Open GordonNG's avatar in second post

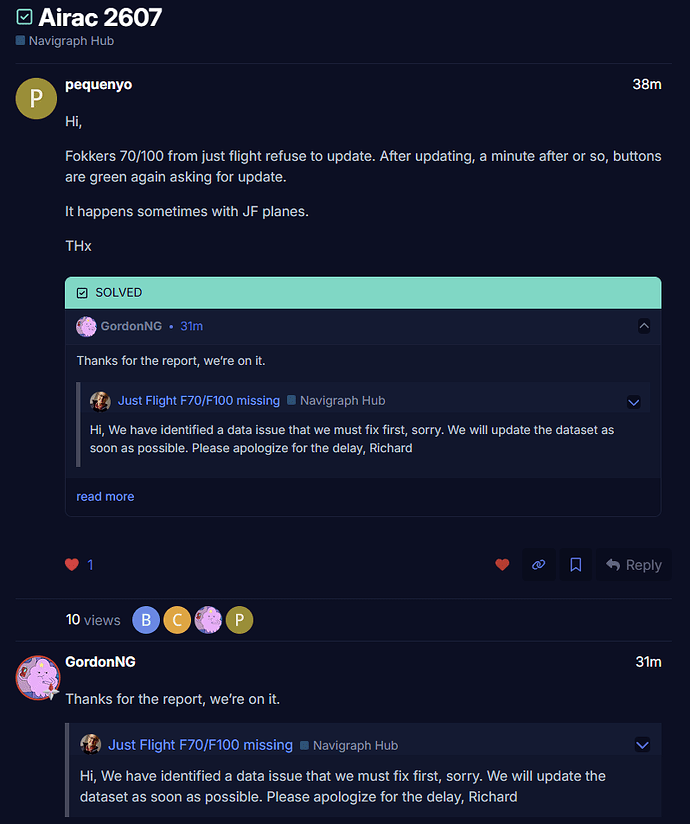37,677
